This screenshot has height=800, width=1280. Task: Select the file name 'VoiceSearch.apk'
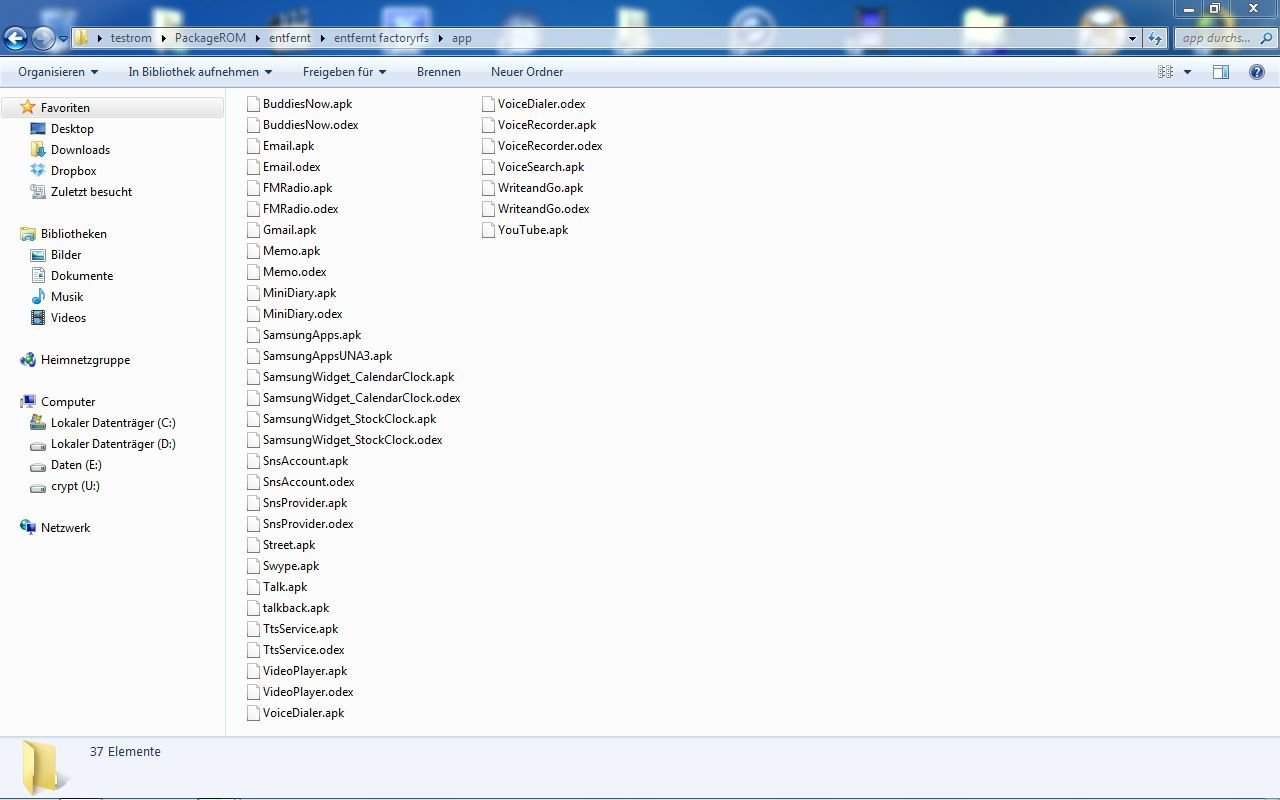[x=541, y=167]
